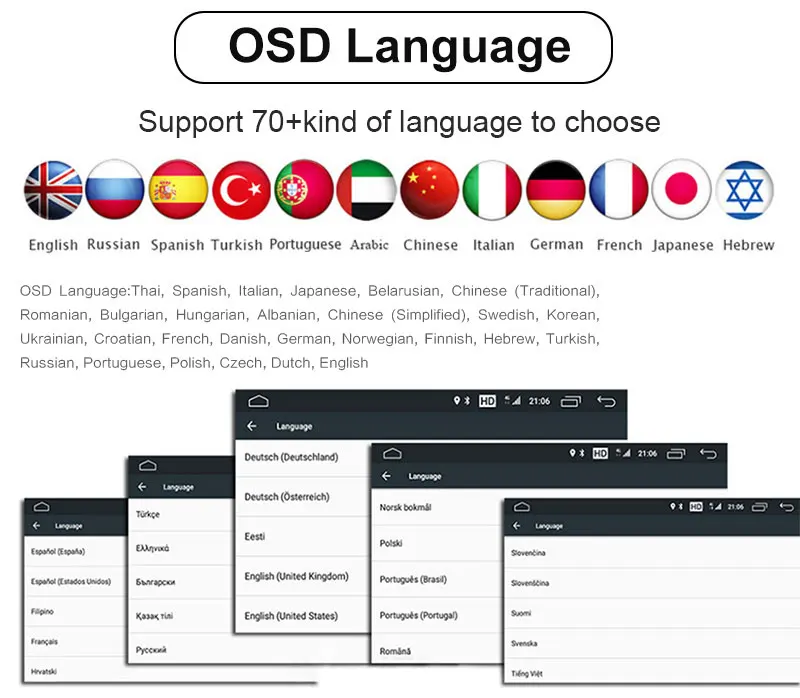Click the OSD Language title banner

[x=393, y=47]
